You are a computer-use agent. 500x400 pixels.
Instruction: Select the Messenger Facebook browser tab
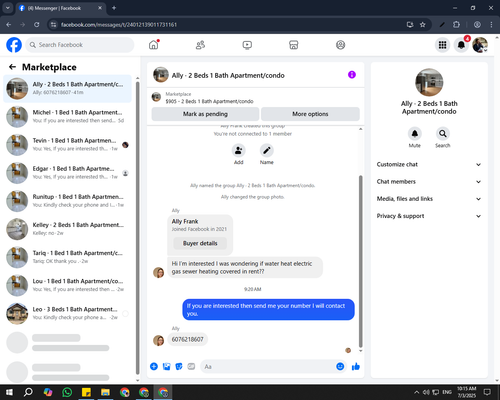(x=61, y=8)
